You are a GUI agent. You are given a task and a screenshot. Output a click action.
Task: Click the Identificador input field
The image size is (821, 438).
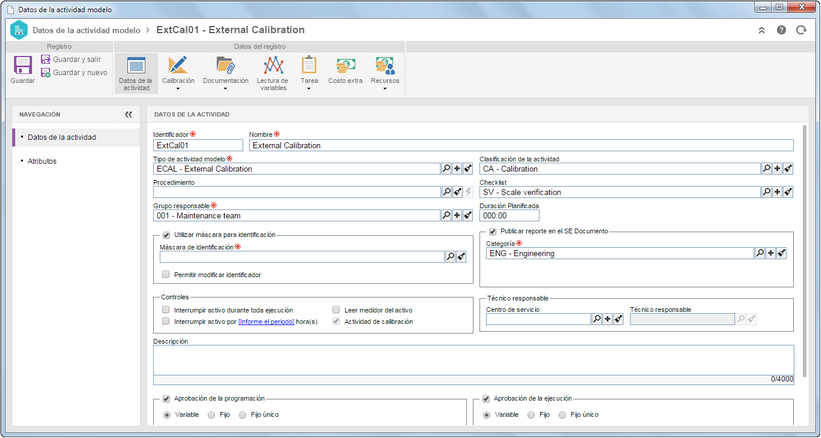click(198, 145)
